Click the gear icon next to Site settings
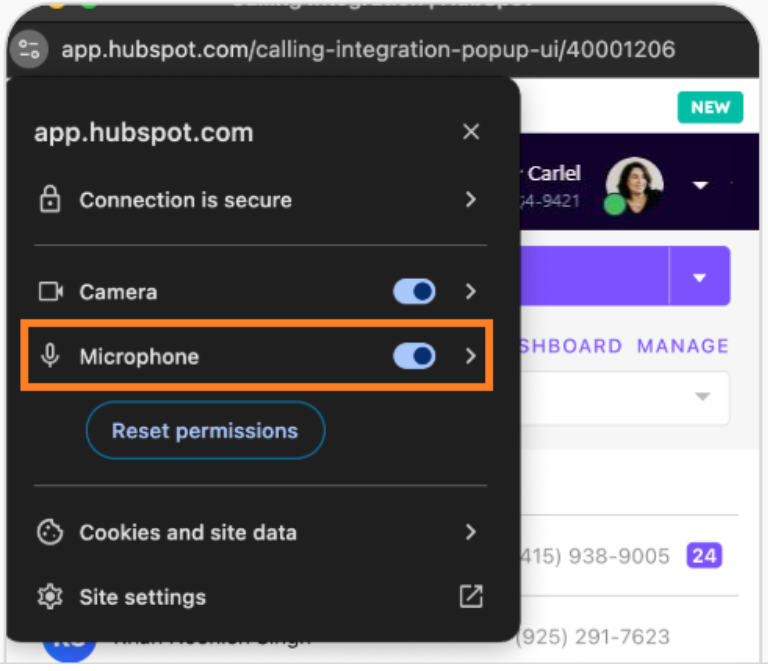The width and height of the screenshot is (768, 671). point(50,597)
